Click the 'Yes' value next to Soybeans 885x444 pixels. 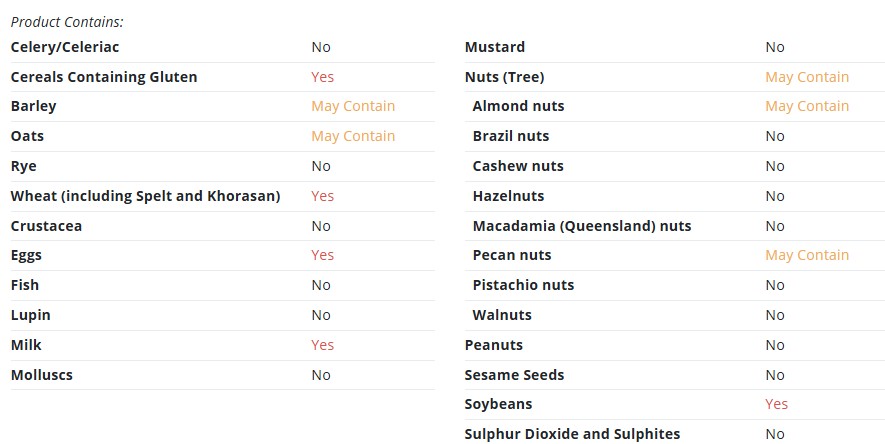pyautogui.click(x=777, y=405)
